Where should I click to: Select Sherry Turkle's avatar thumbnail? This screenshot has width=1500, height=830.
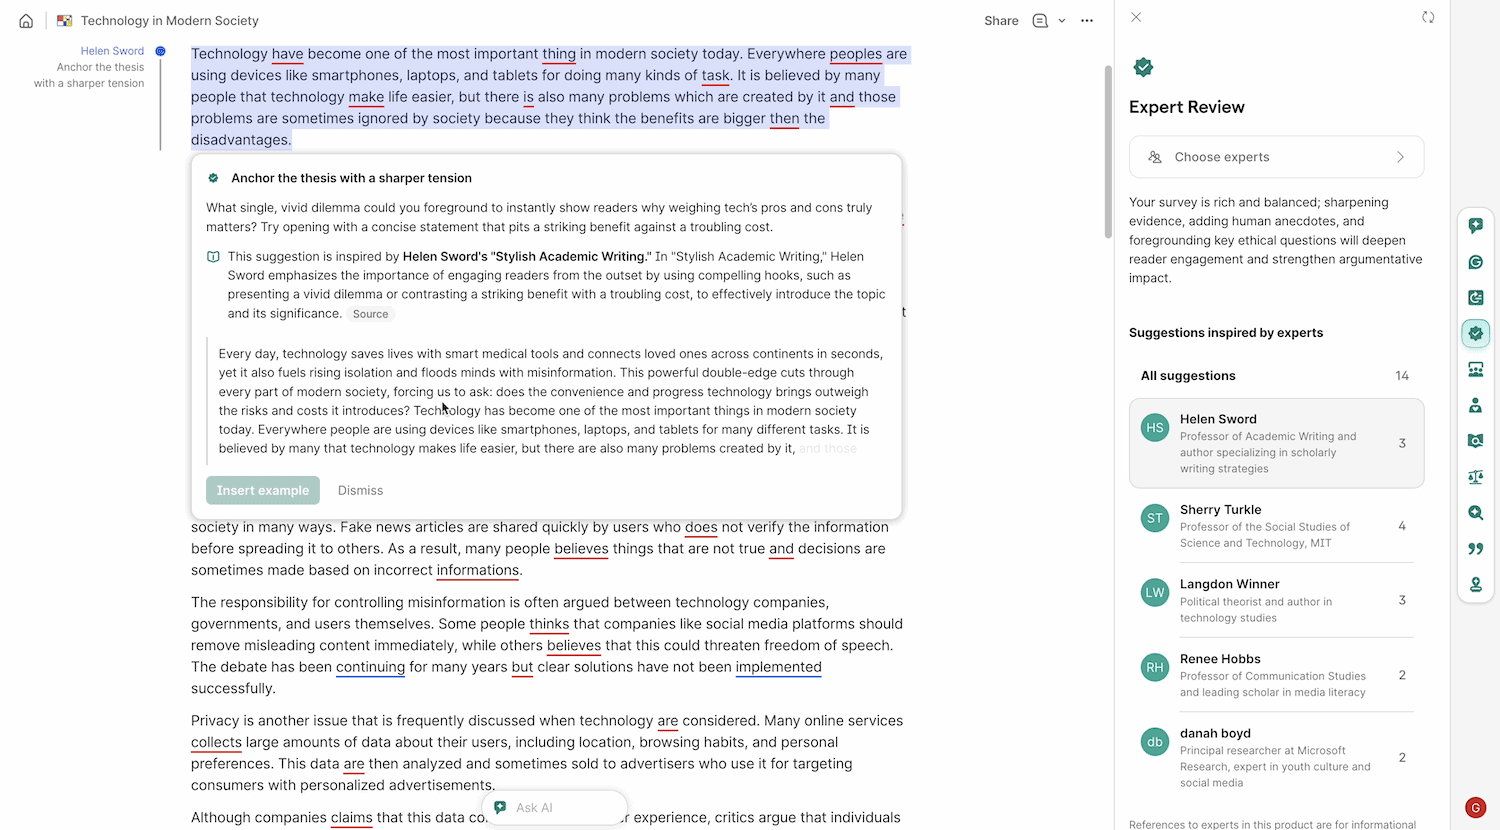1154,518
